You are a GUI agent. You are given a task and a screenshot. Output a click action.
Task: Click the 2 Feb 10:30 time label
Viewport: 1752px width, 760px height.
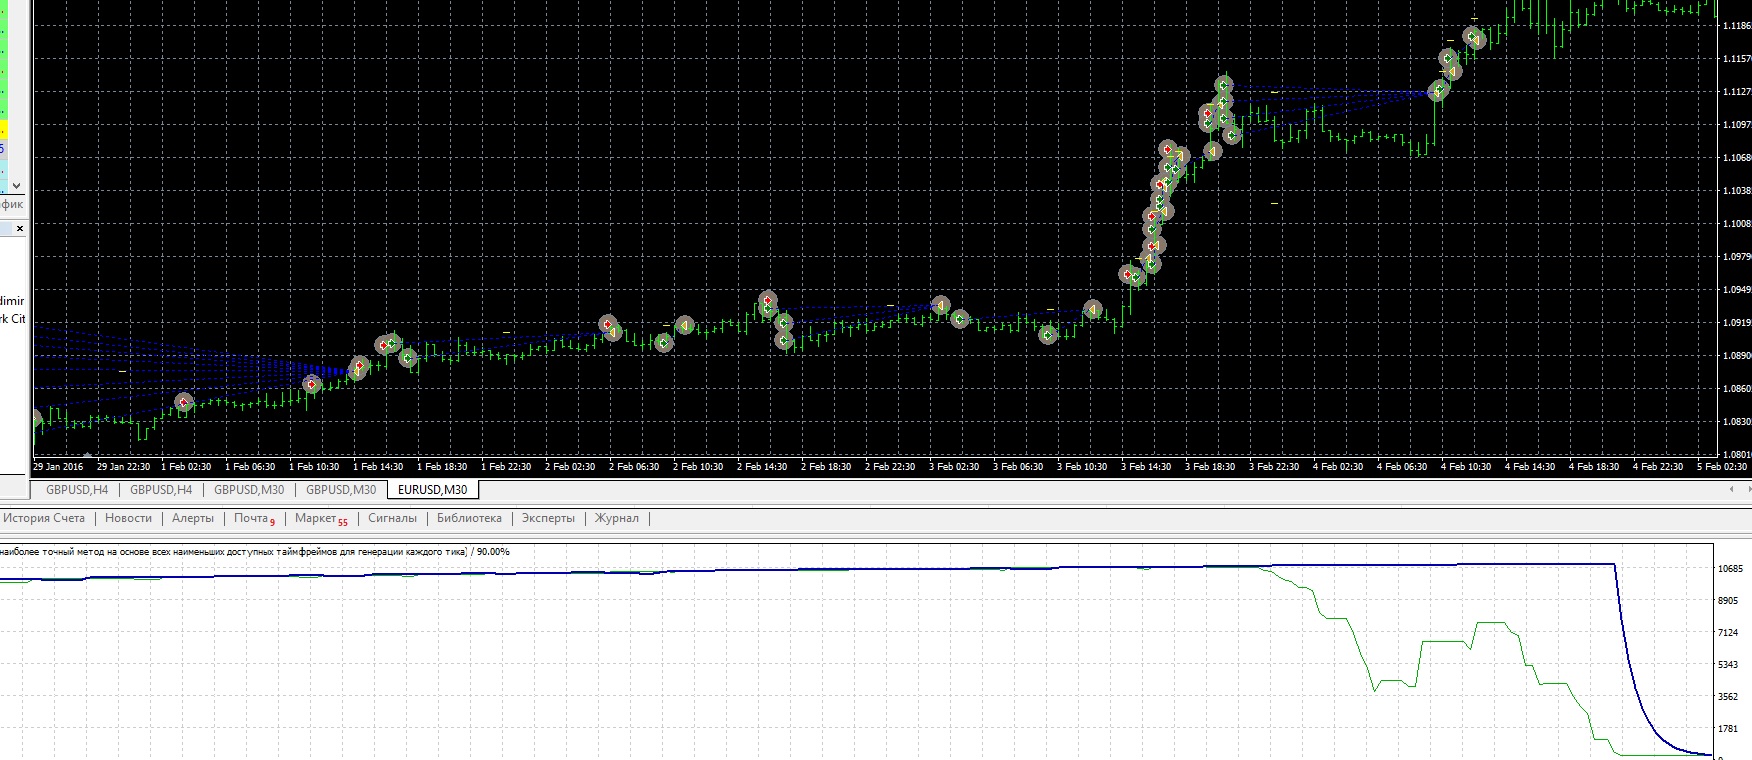[x=698, y=467]
